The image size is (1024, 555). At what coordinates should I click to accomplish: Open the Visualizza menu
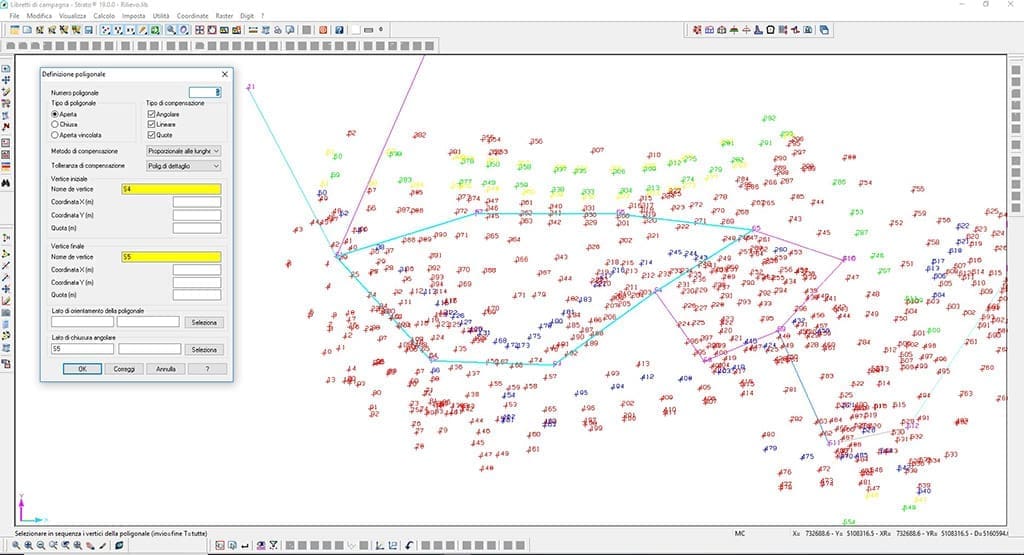72,16
